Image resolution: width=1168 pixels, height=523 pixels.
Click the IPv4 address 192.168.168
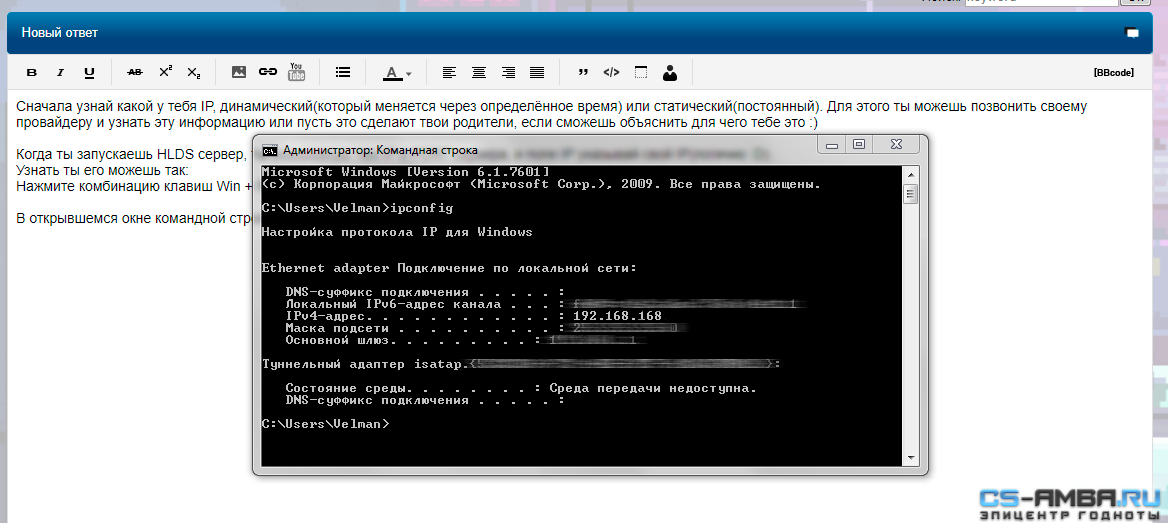[x=618, y=316]
